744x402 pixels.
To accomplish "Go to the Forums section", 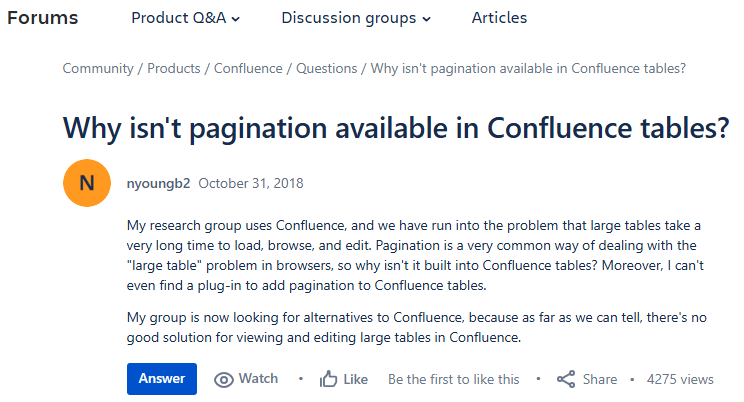I will [42, 18].
